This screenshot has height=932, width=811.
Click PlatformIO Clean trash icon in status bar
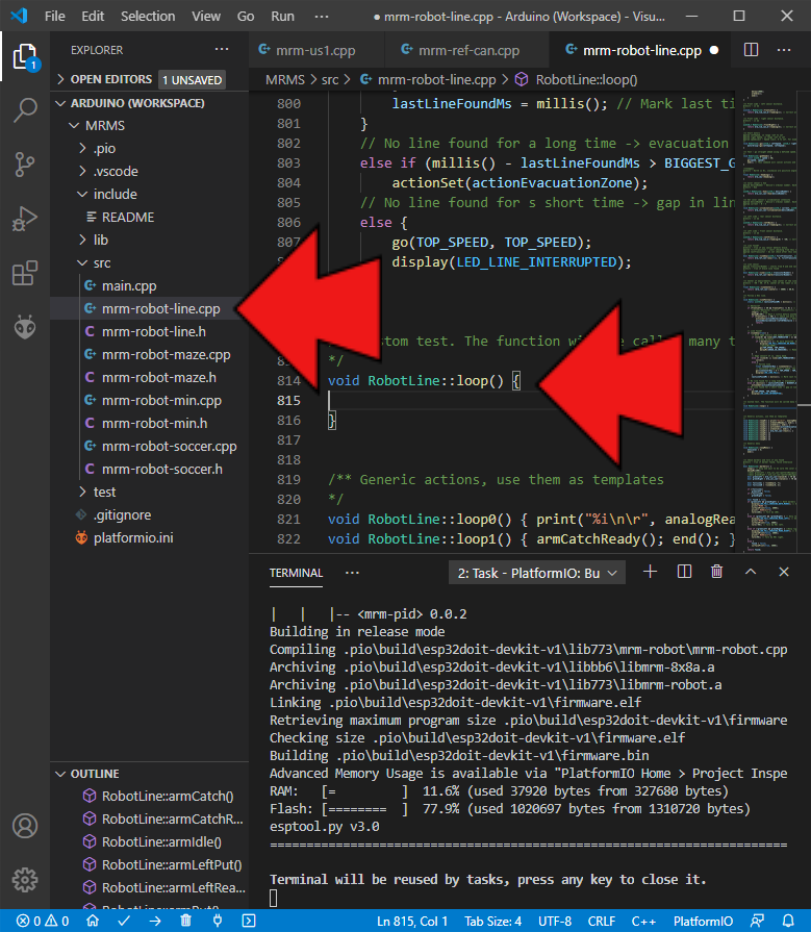[186, 921]
